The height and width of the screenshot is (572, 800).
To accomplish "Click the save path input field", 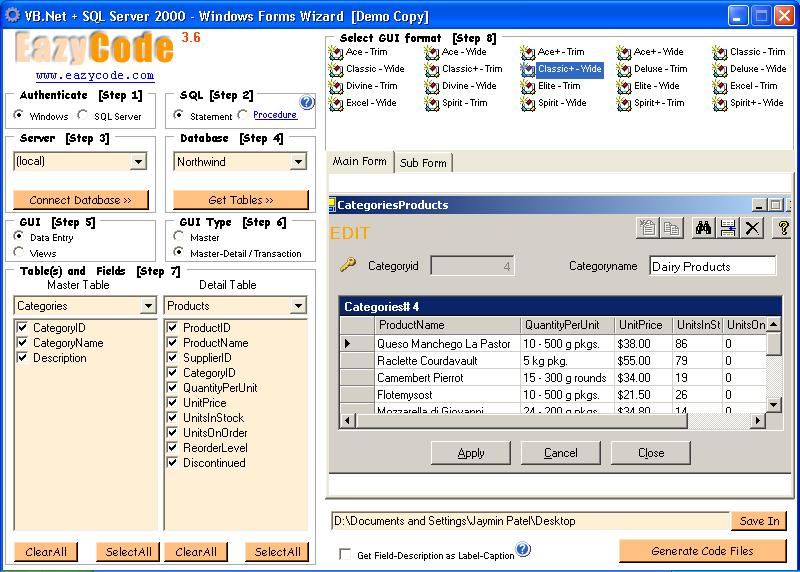I will point(531,521).
